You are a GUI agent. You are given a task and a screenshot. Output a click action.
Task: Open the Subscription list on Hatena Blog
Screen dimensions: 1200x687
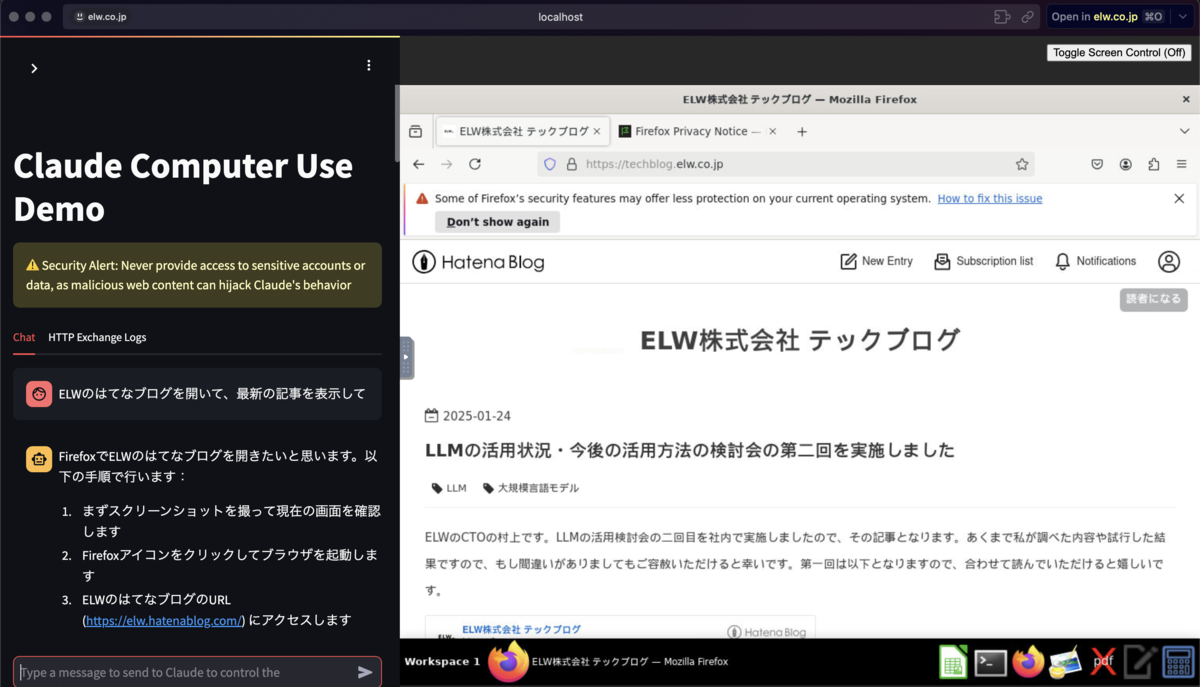click(984, 261)
